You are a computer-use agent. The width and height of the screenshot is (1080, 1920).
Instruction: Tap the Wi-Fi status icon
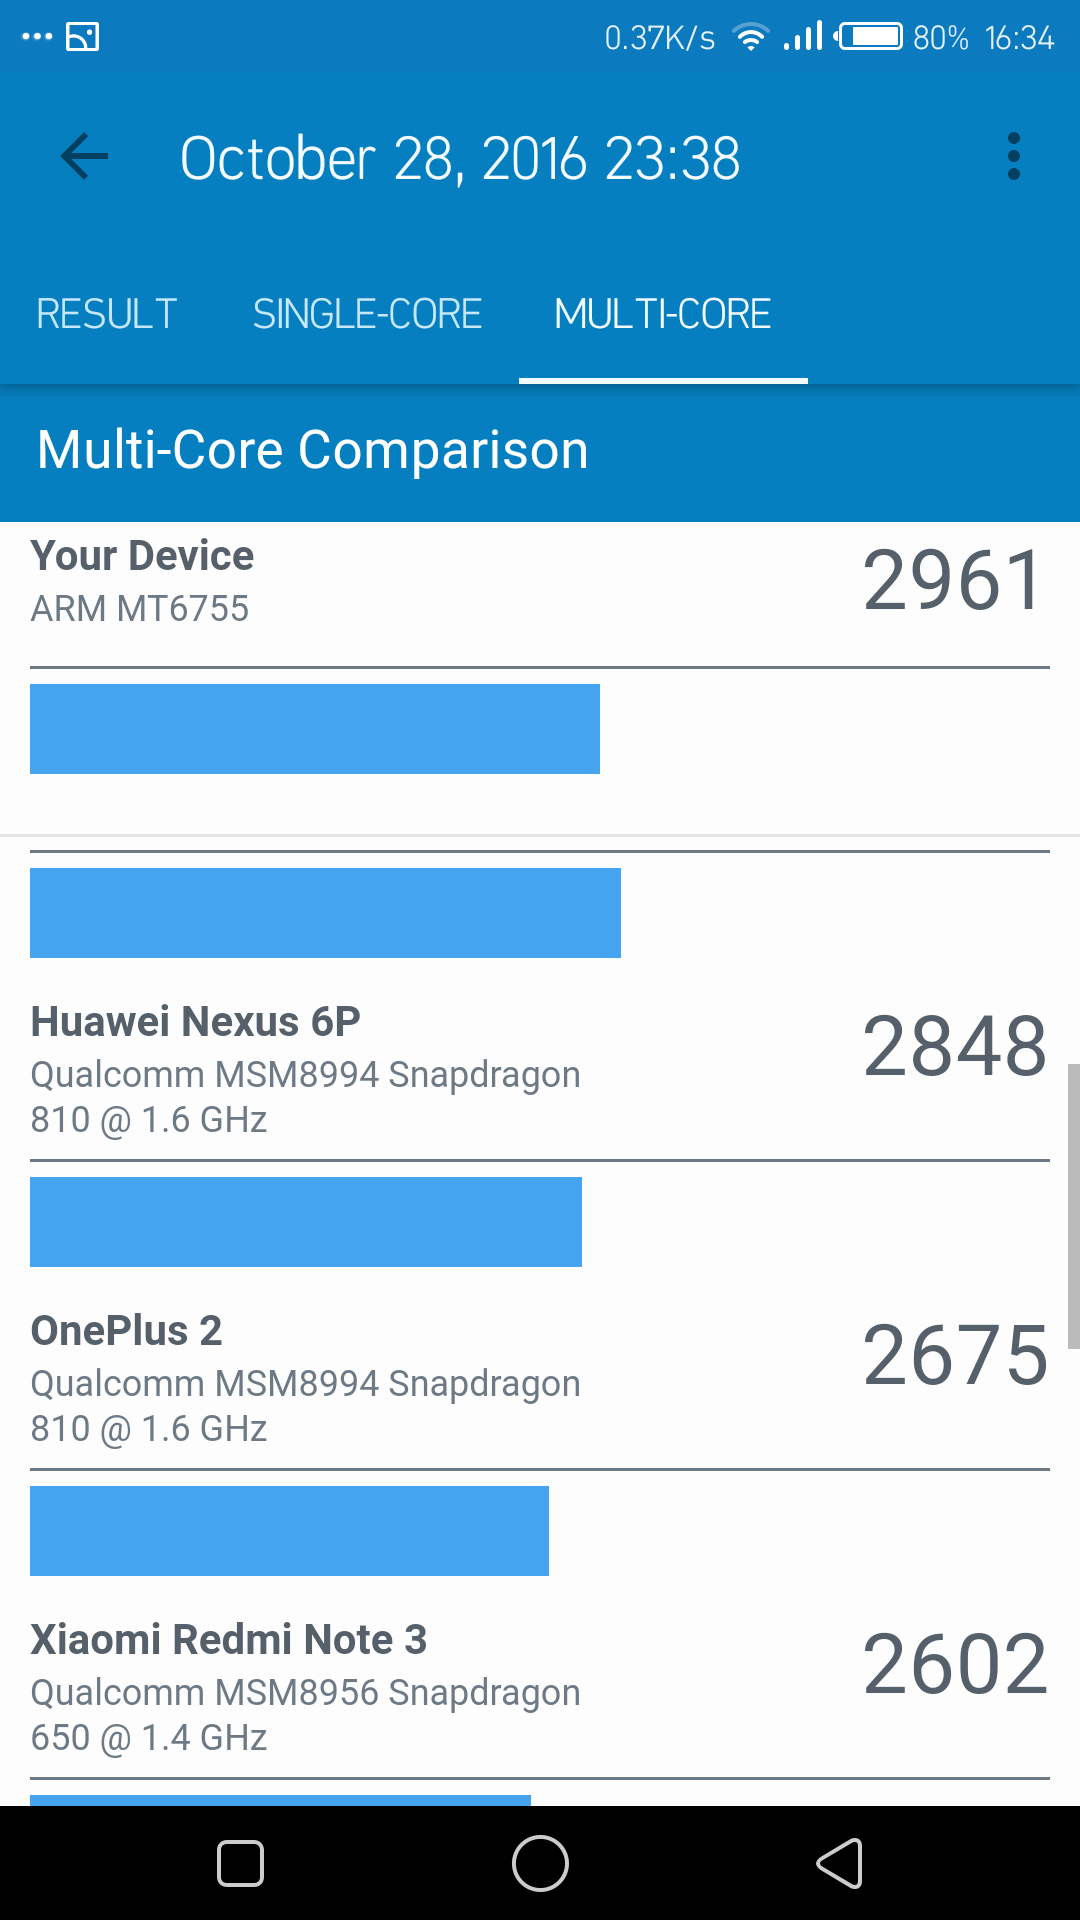[x=749, y=37]
